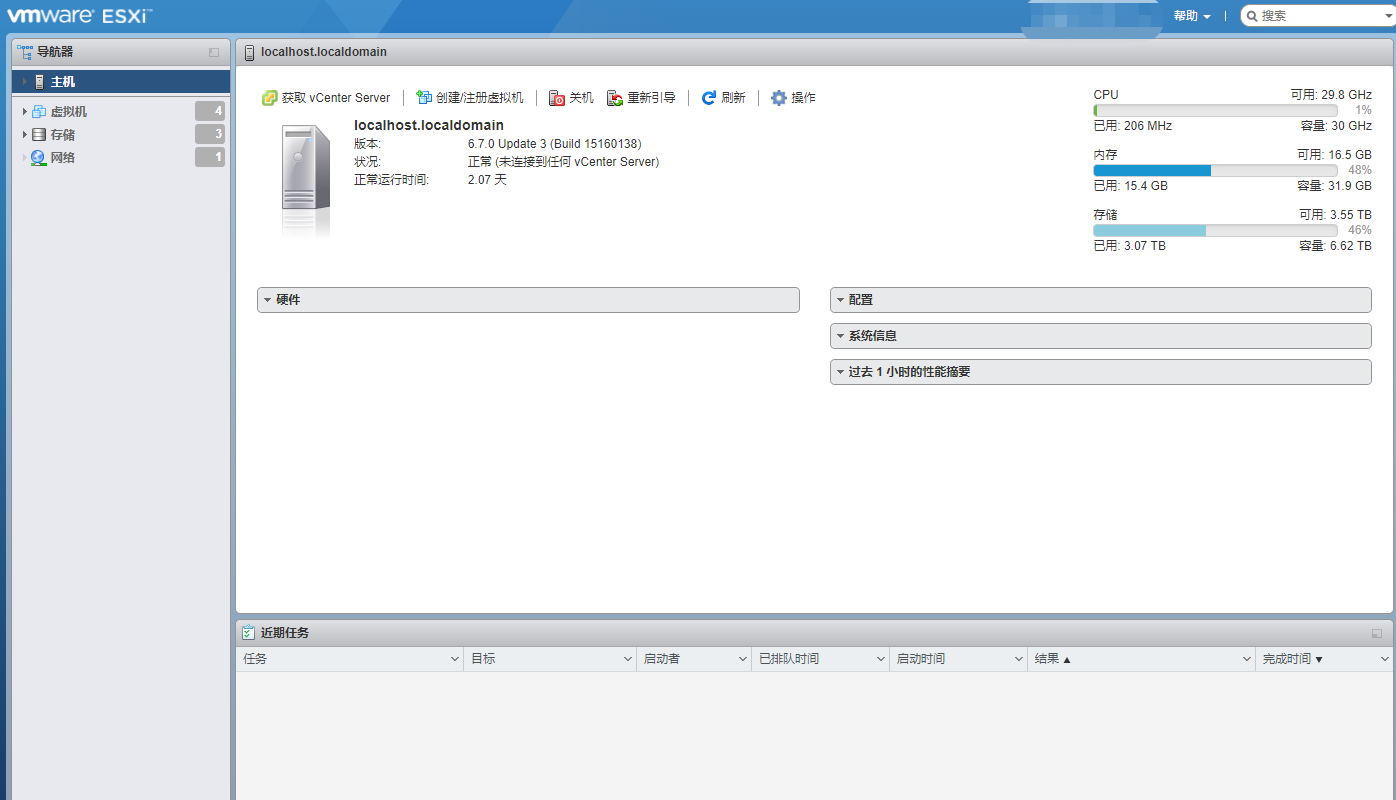Minimize the 近期任务 panel
Screen dimensions: 1396x800
[1377, 633]
